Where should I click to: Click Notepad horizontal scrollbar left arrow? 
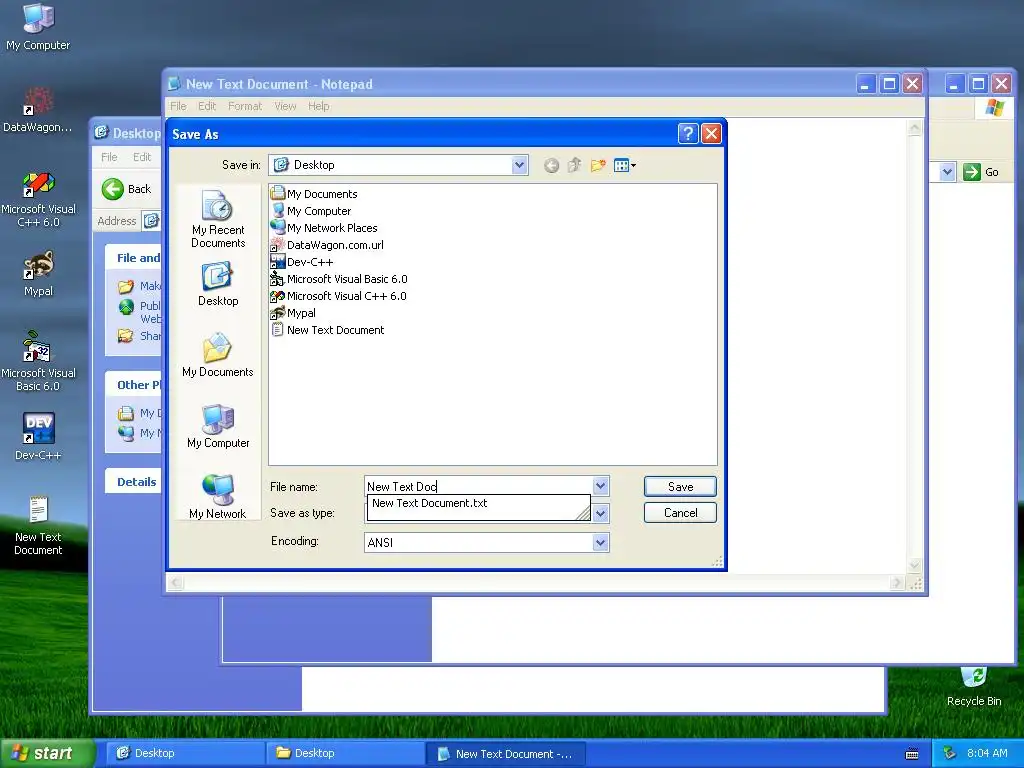(x=175, y=583)
